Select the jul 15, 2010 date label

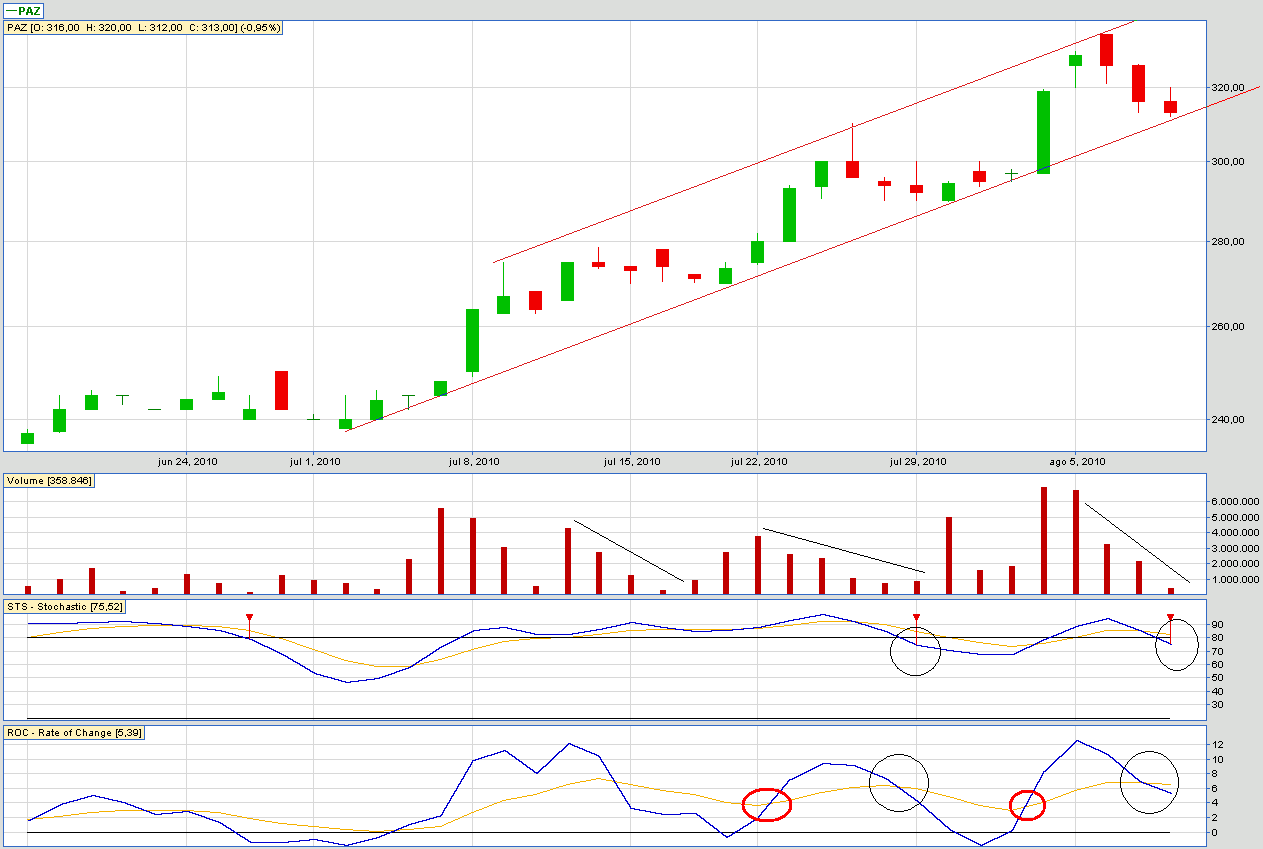pyautogui.click(x=632, y=461)
